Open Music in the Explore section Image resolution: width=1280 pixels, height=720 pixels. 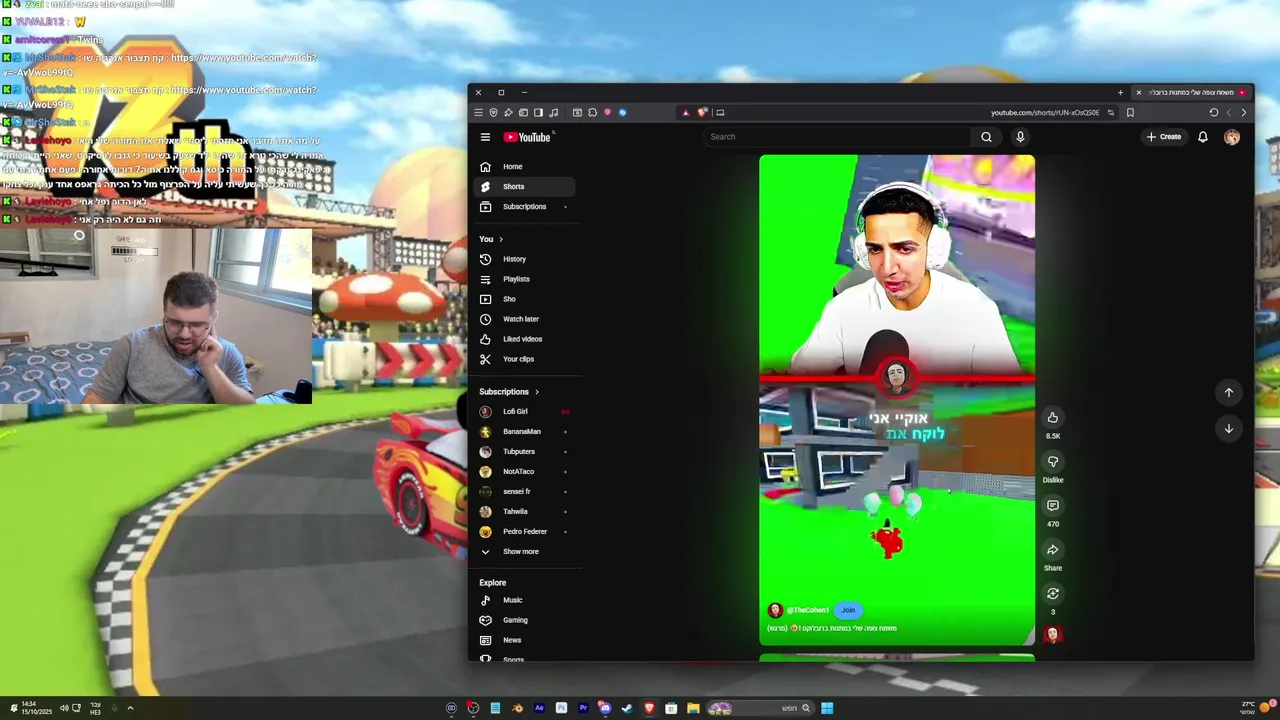[525, 600]
